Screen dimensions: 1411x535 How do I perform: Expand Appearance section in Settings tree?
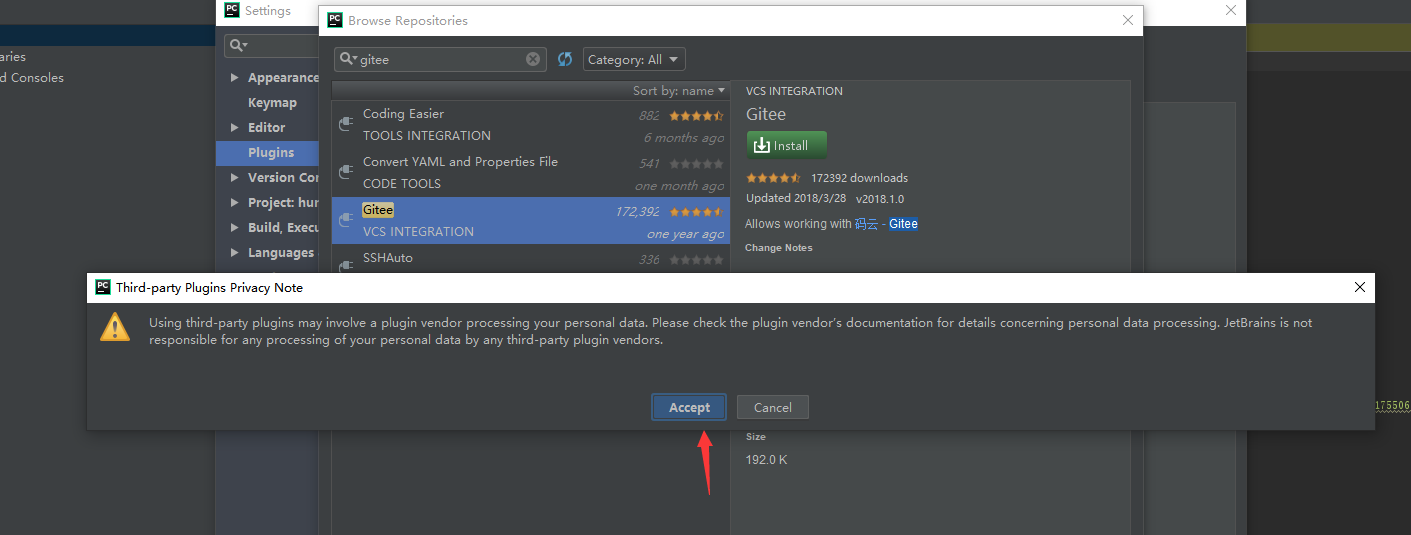[x=235, y=77]
